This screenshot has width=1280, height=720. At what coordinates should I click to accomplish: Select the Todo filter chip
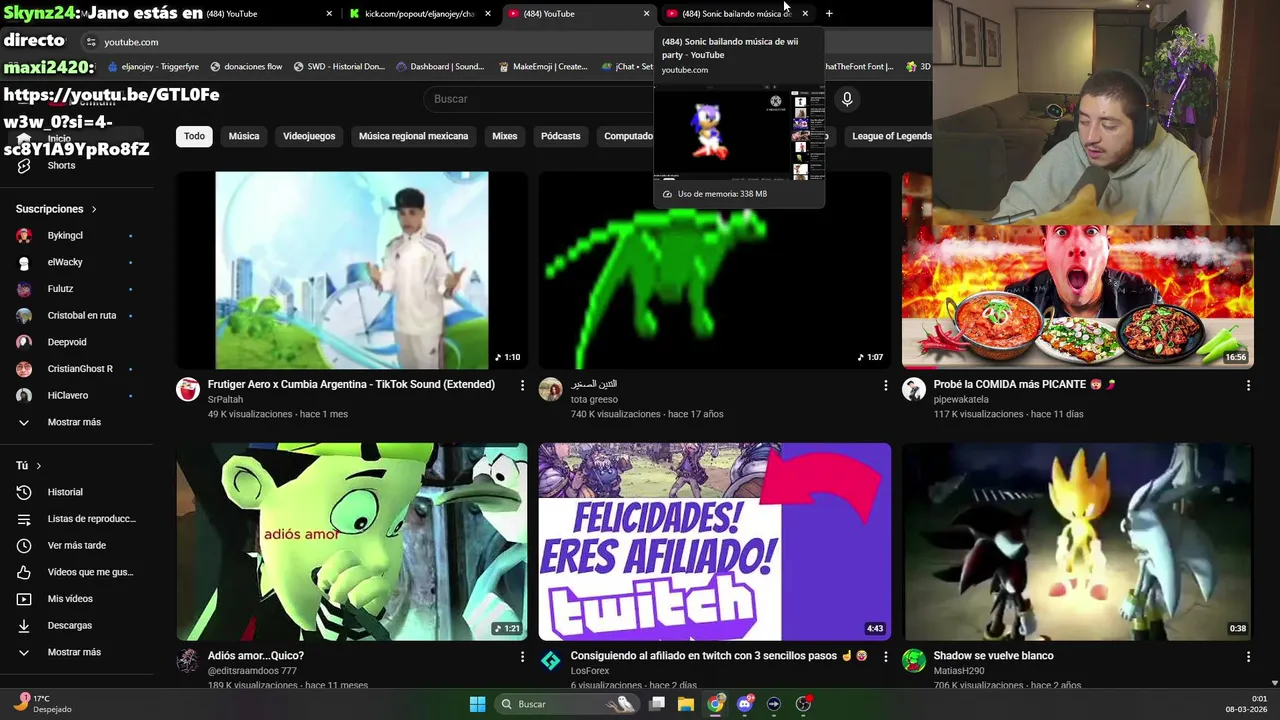(x=194, y=136)
